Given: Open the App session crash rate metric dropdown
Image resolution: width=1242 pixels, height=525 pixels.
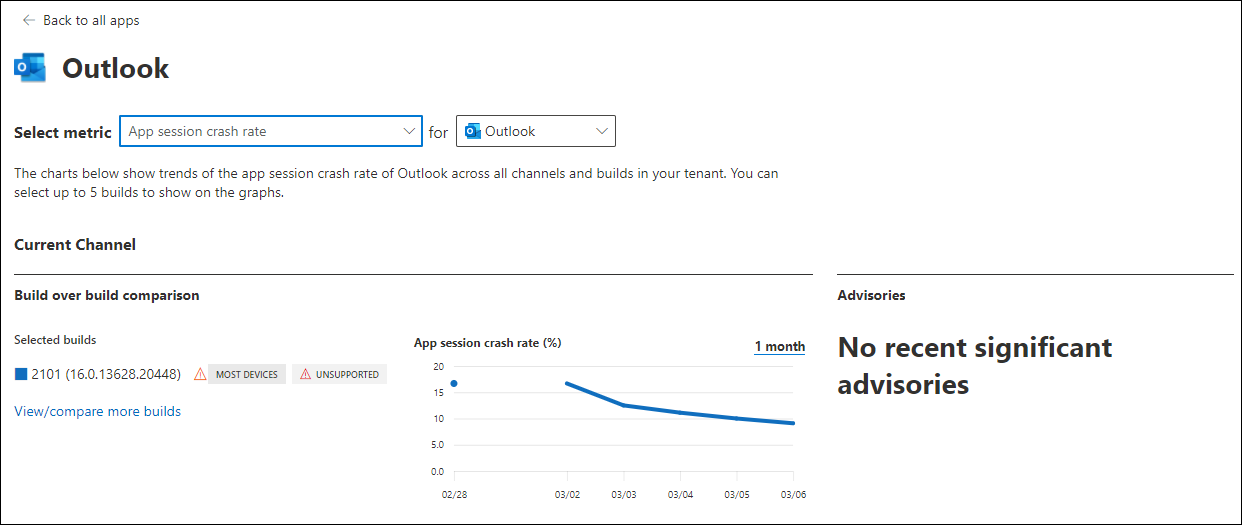Looking at the screenshot, I should [x=270, y=131].
